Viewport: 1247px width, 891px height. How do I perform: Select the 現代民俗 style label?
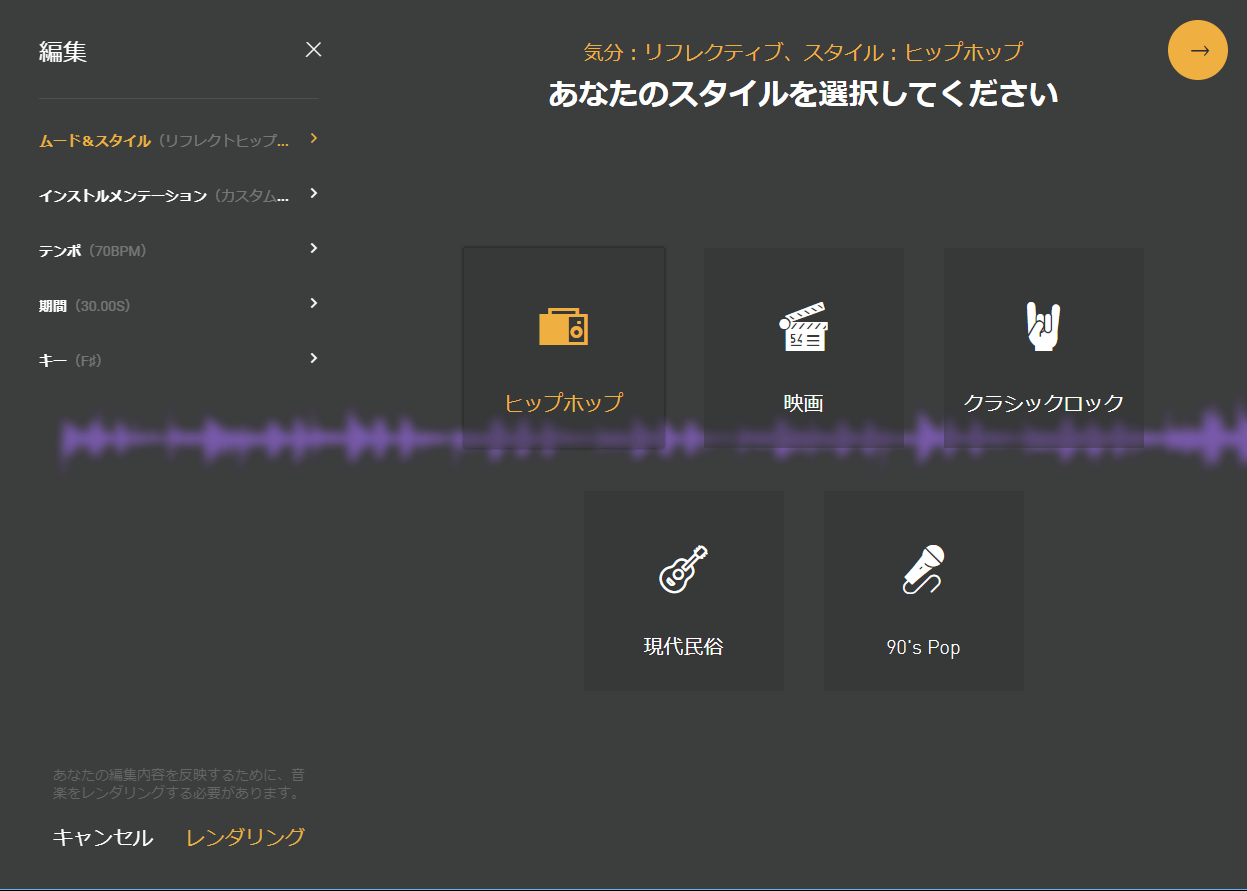click(683, 647)
